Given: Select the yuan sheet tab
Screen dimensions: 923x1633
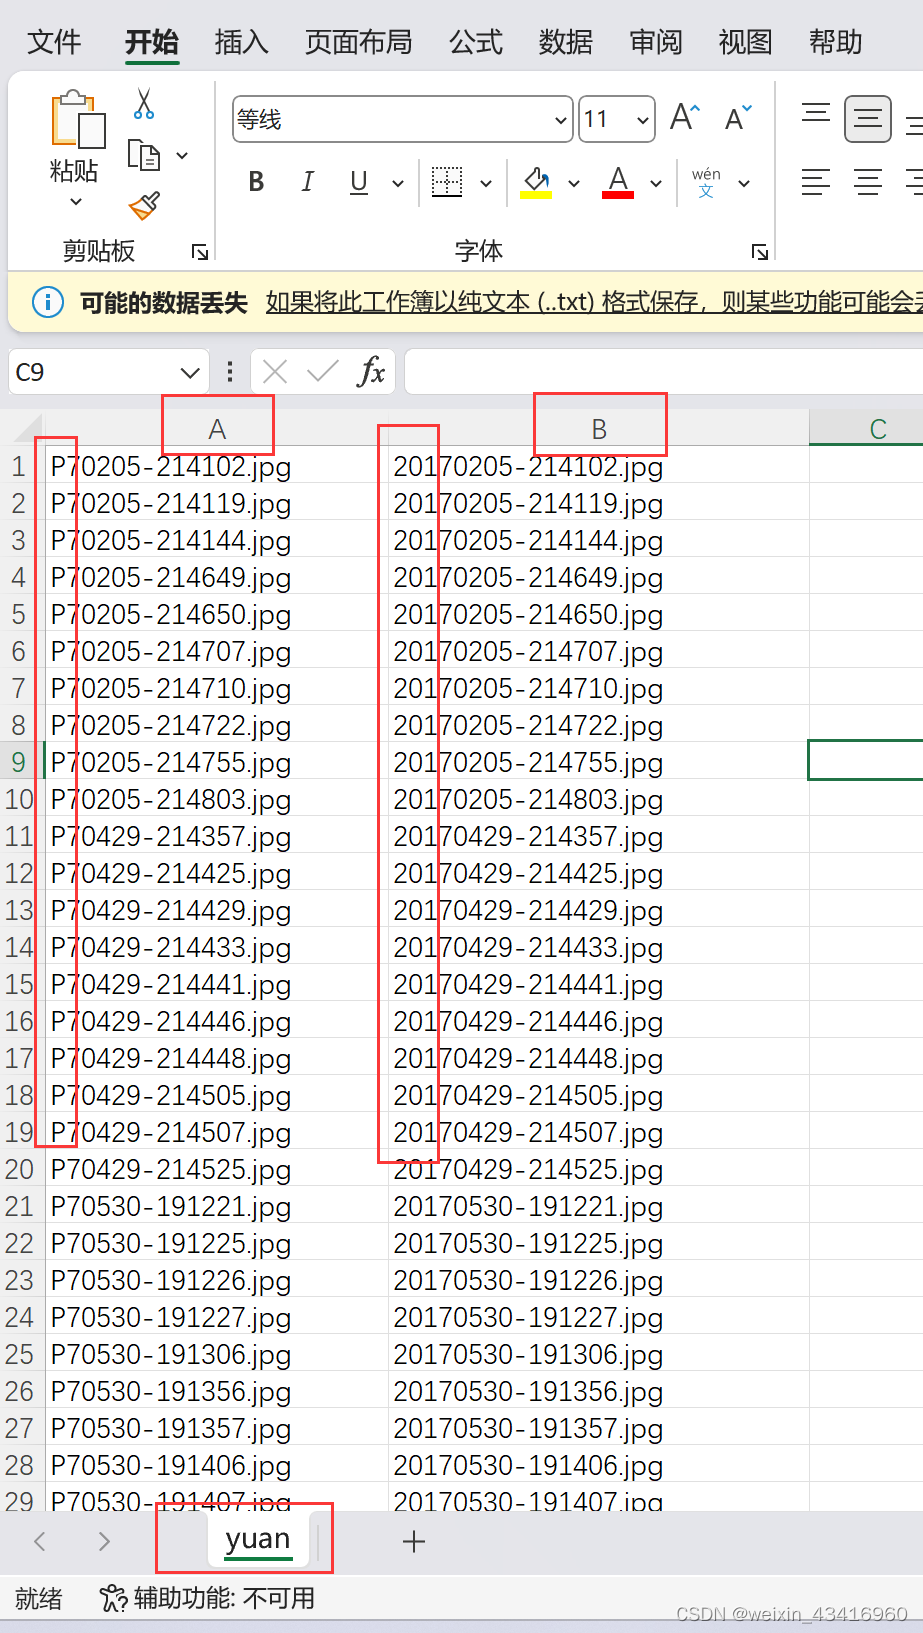Looking at the screenshot, I should click(258, 1540).
